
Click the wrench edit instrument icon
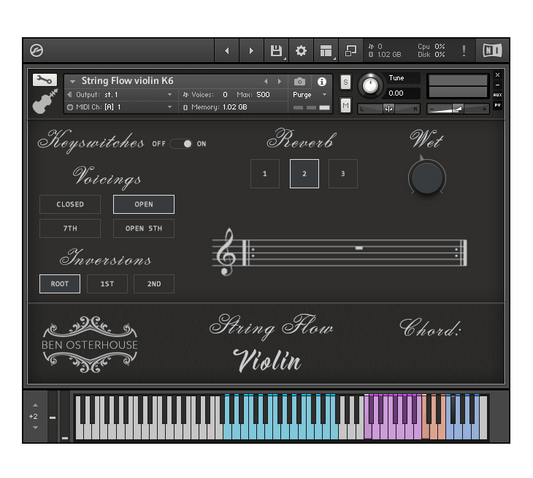pos(45,80)
